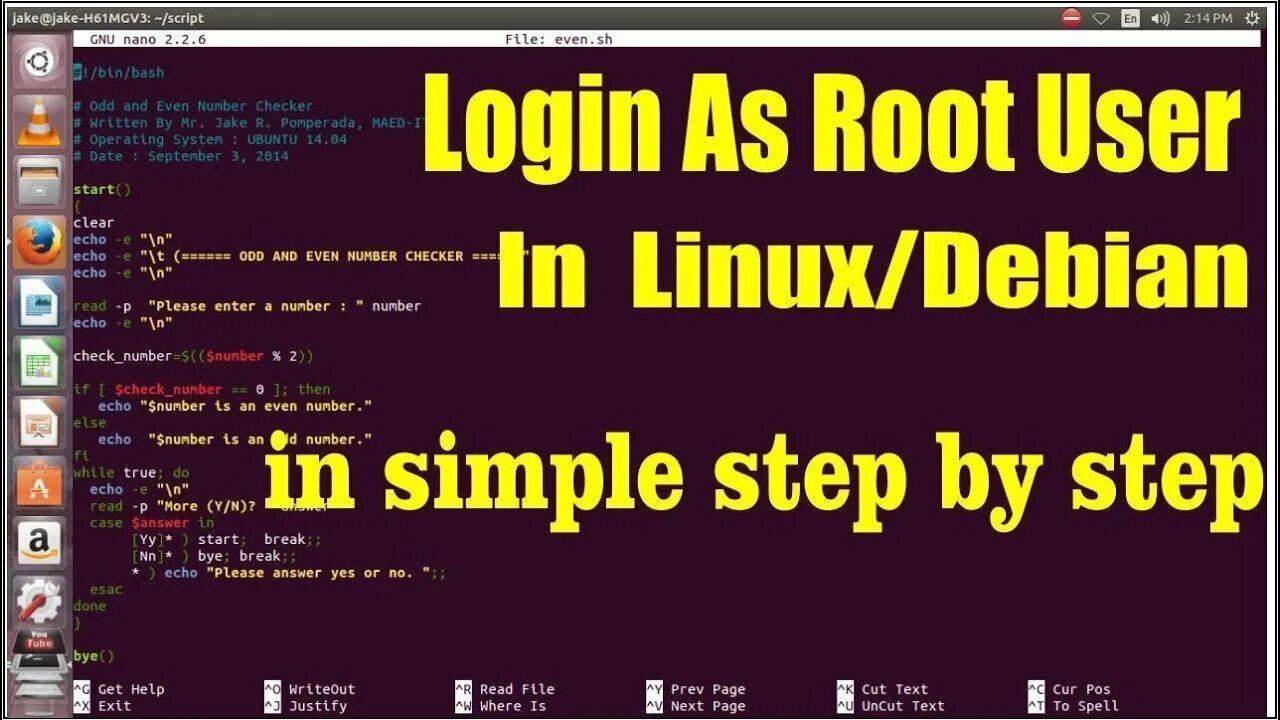Open LibreOffice Impress from launcher
The width and height of the screenshot is (1280, 720).
click(x=39, y=422)
